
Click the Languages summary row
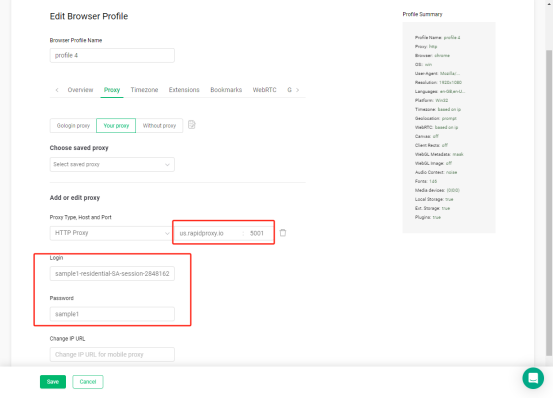pyautogui.click(x=440, y=92)
